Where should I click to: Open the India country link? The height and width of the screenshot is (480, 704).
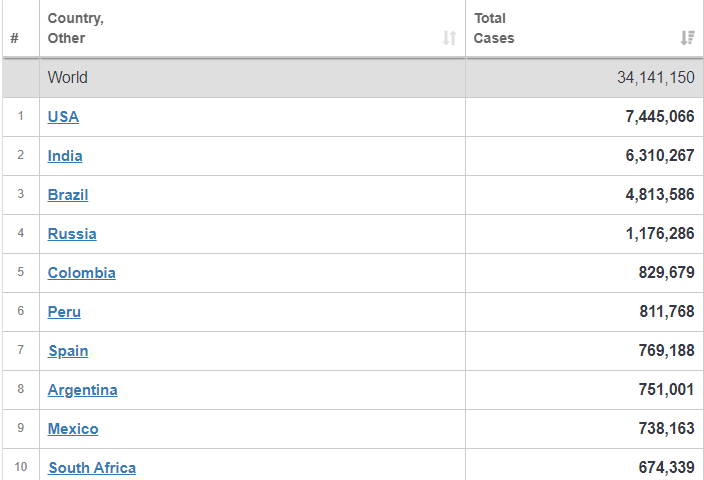coord(65,156)
